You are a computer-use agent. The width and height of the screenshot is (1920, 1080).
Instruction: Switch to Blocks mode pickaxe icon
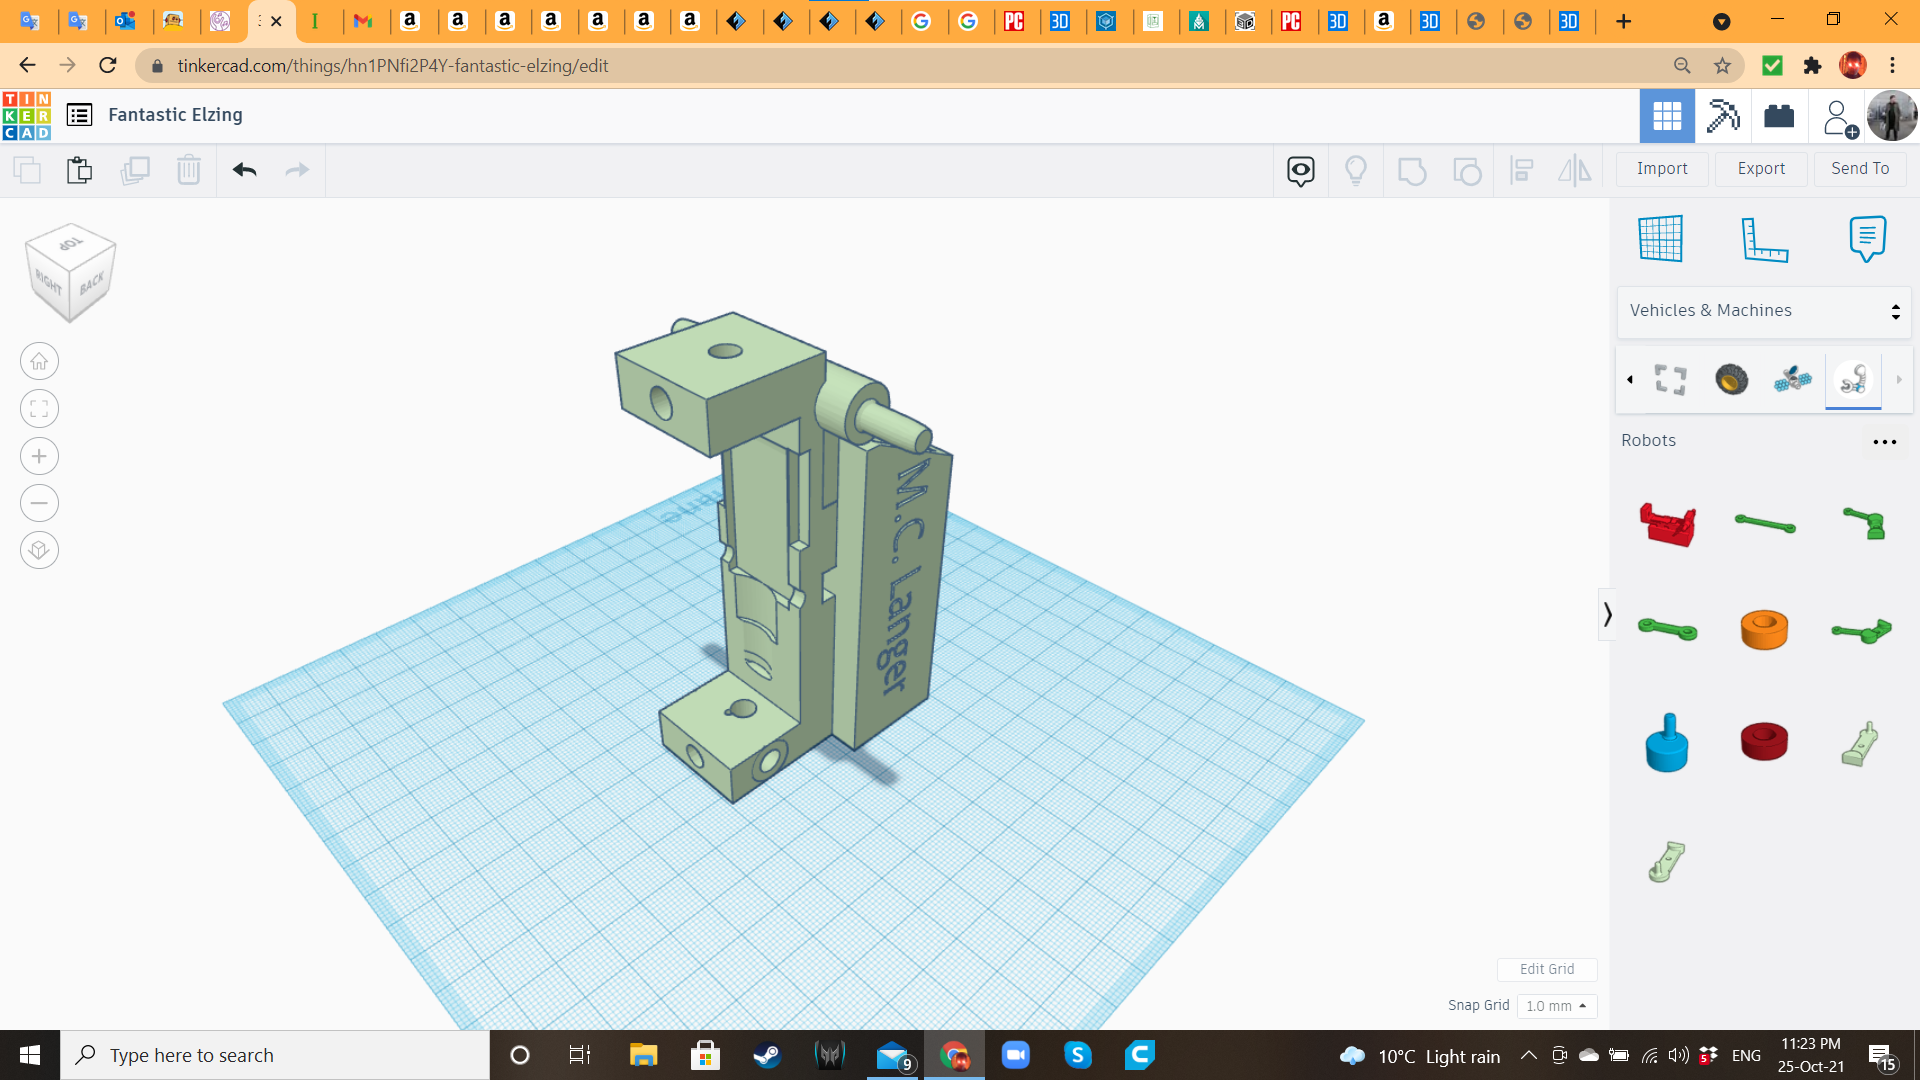point(1723,116)
